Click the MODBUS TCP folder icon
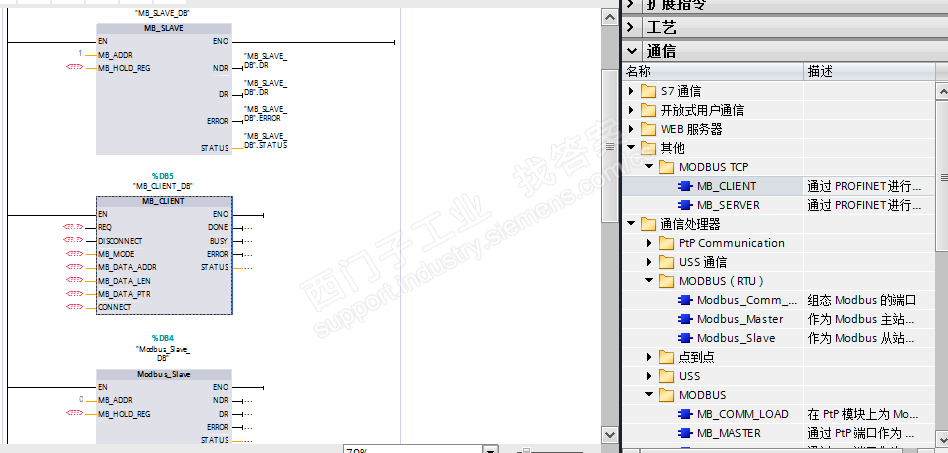 pos(666,167)
